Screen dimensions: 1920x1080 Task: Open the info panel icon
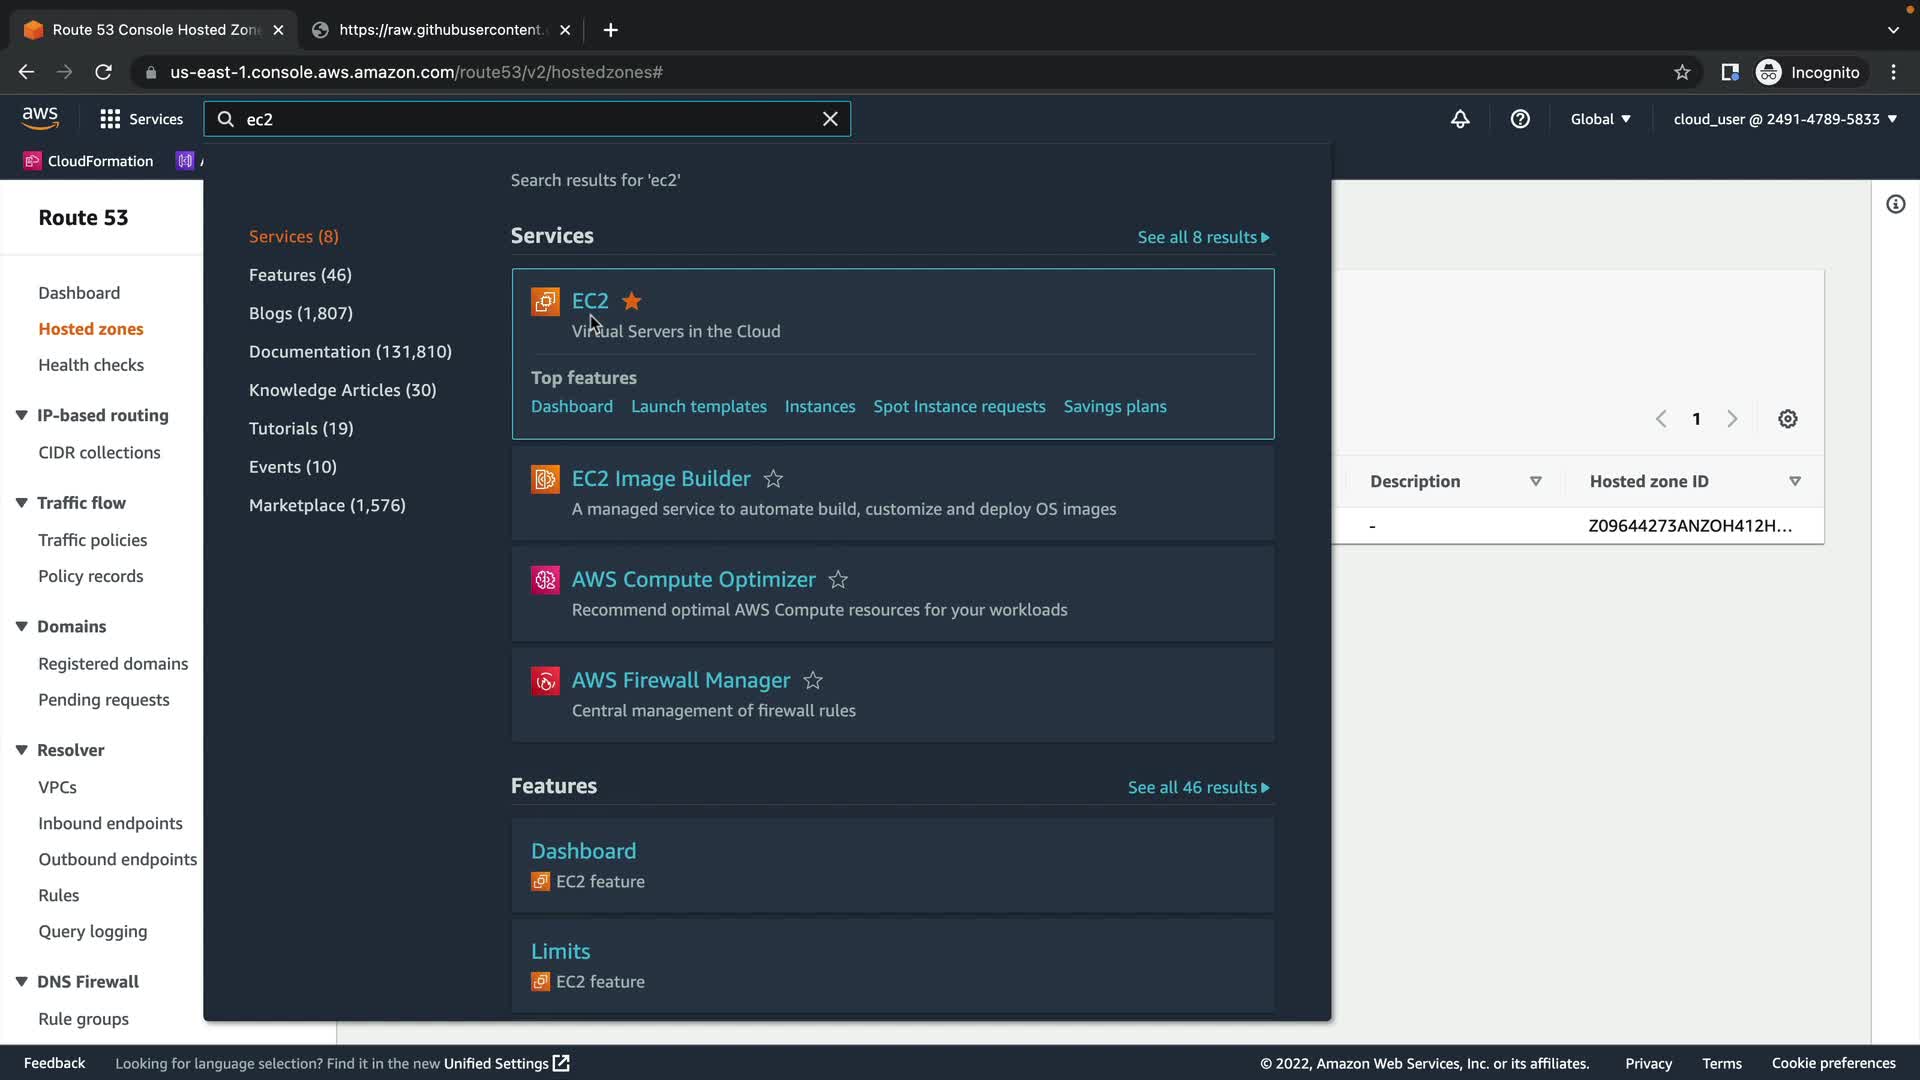tap(1895, 205)
